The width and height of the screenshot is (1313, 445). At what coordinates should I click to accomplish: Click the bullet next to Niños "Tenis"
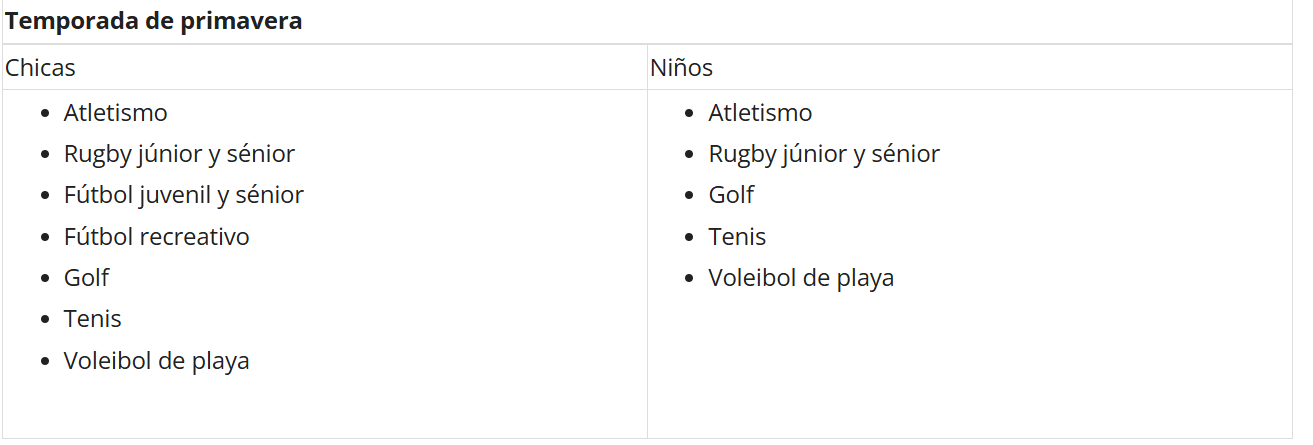pyautogui.click(x=689, y=238)
